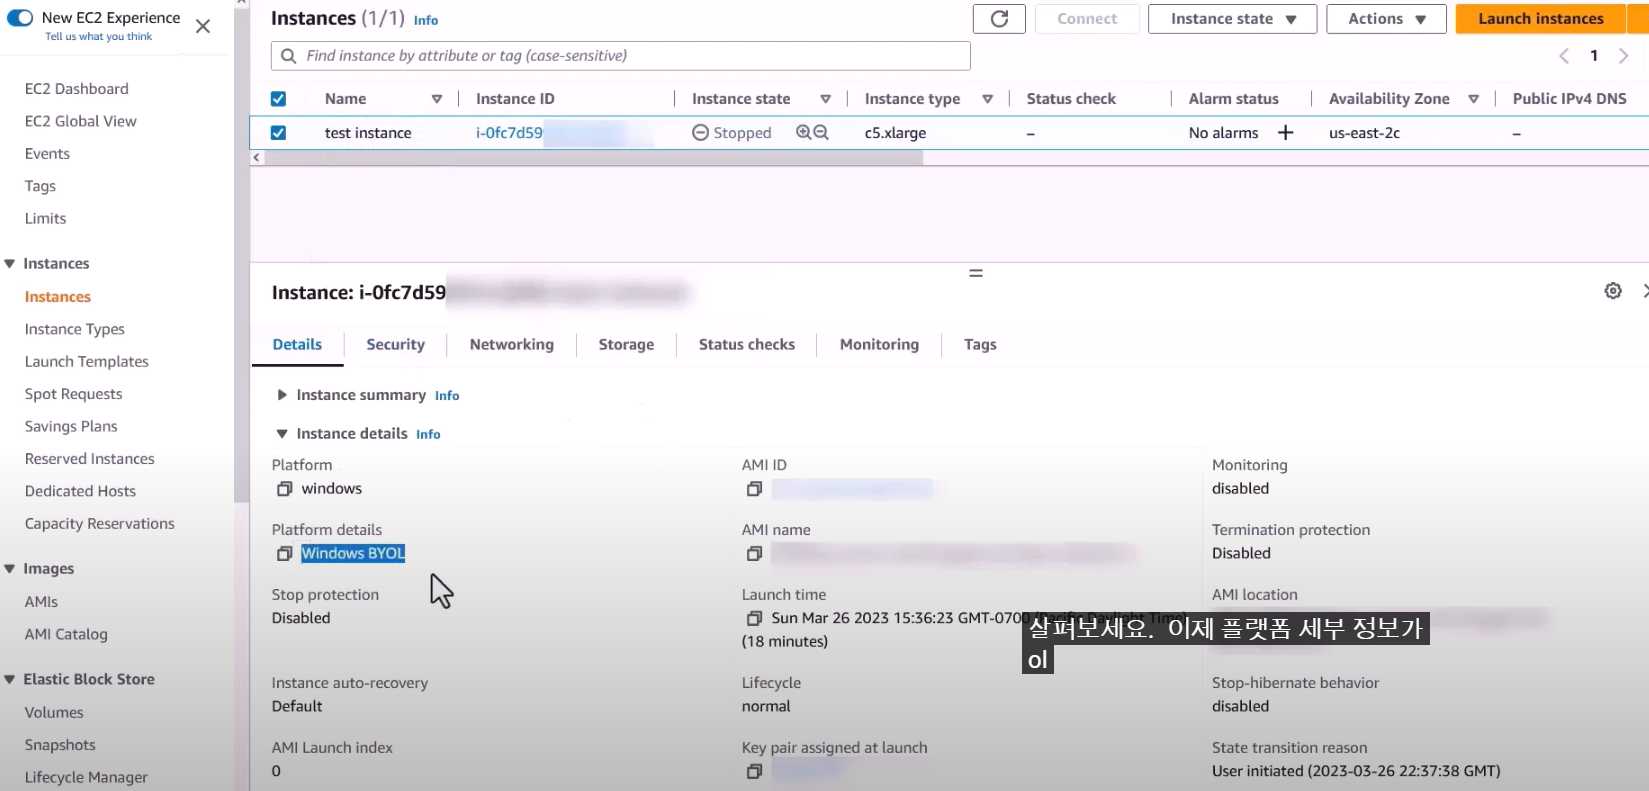Open Instance type column sort arrow
Image resolution: width=1649 pixels, height=791 pixels.
(987, 99)
